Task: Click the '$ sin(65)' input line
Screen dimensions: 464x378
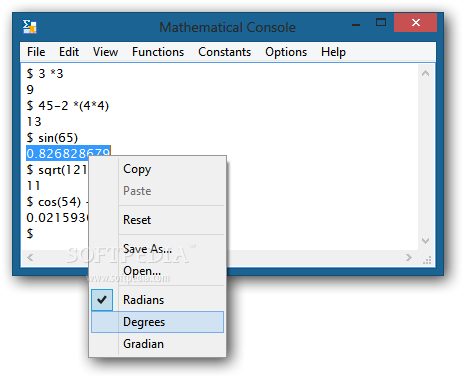Action: 52,138
